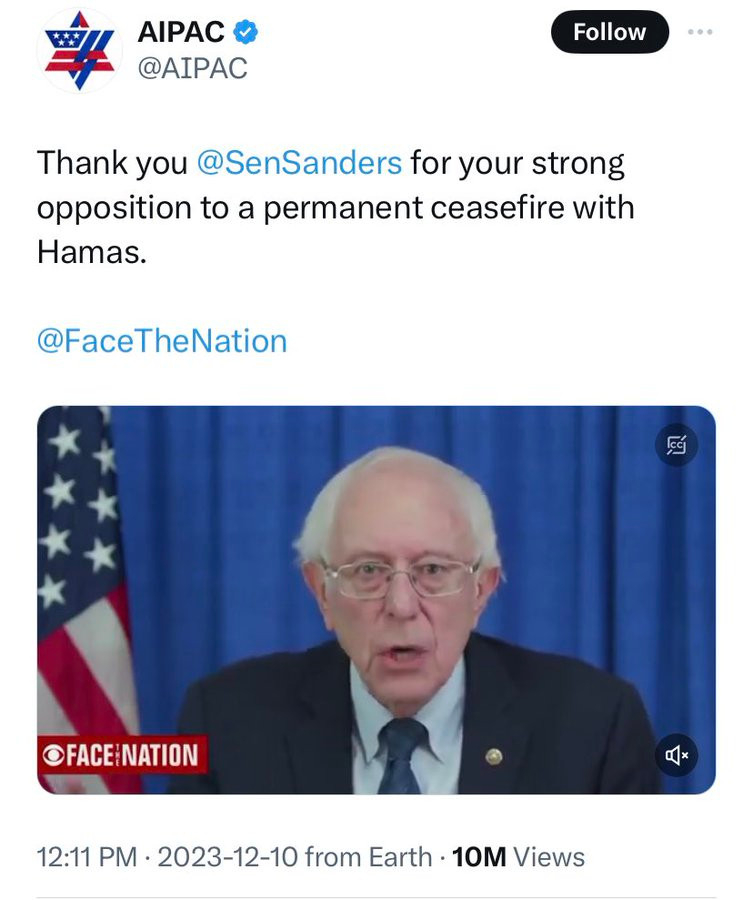This screenshot has width=753, height=900.
Task: Unmute the video with the speaker icon
Action: click(677, 755)
